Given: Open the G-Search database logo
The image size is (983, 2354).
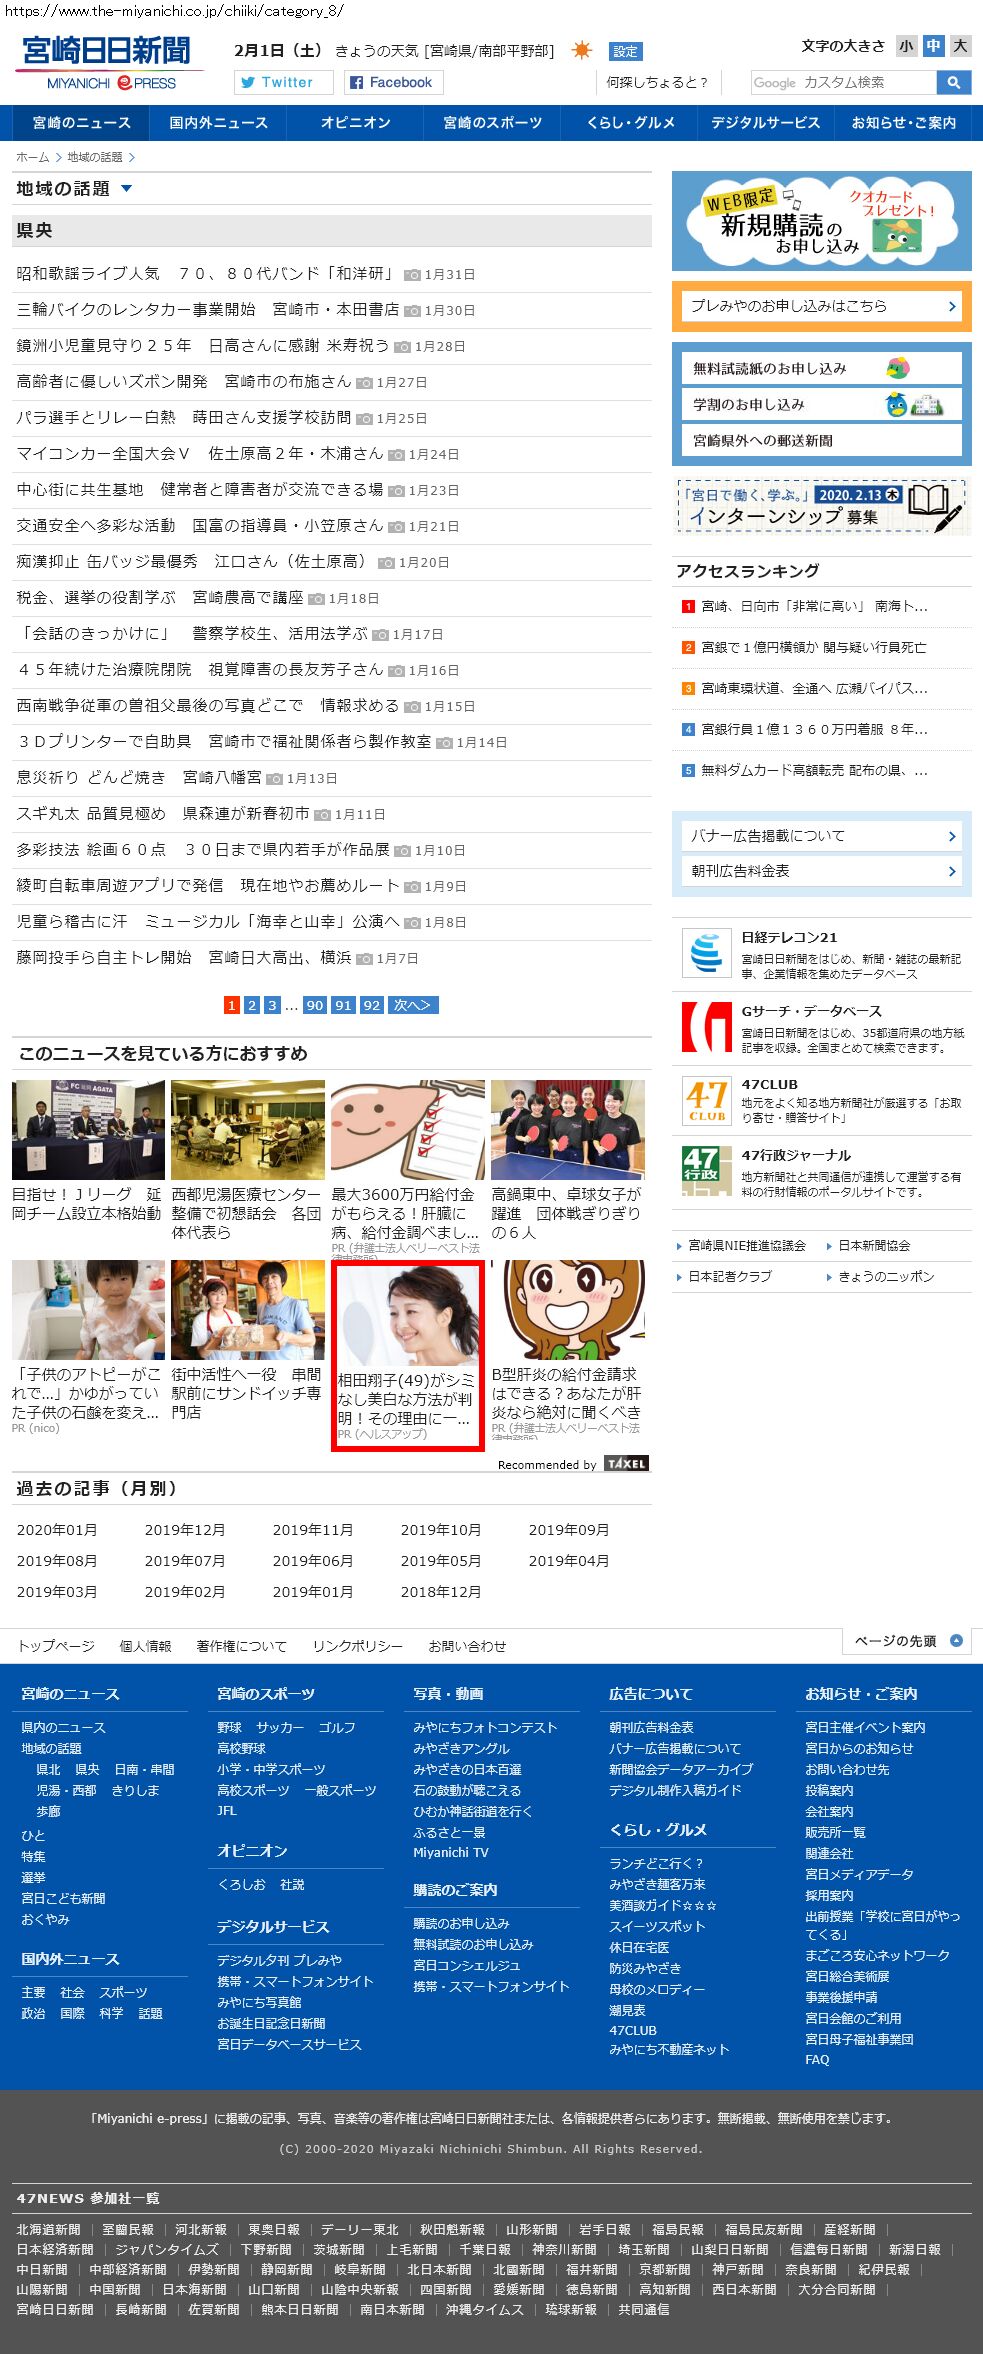Looking at the screenshot, I should tap(706, 1027).
